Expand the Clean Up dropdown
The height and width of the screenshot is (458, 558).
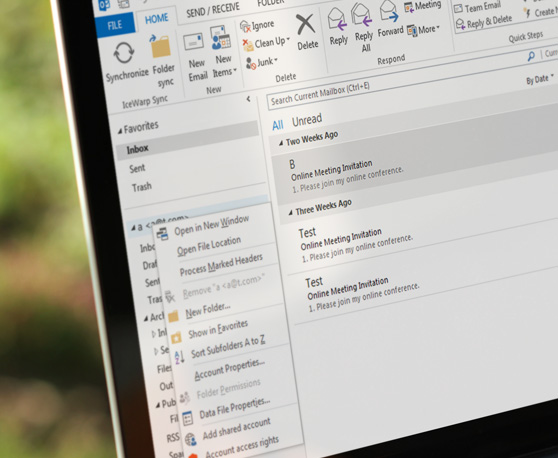(x=288, y=39)
